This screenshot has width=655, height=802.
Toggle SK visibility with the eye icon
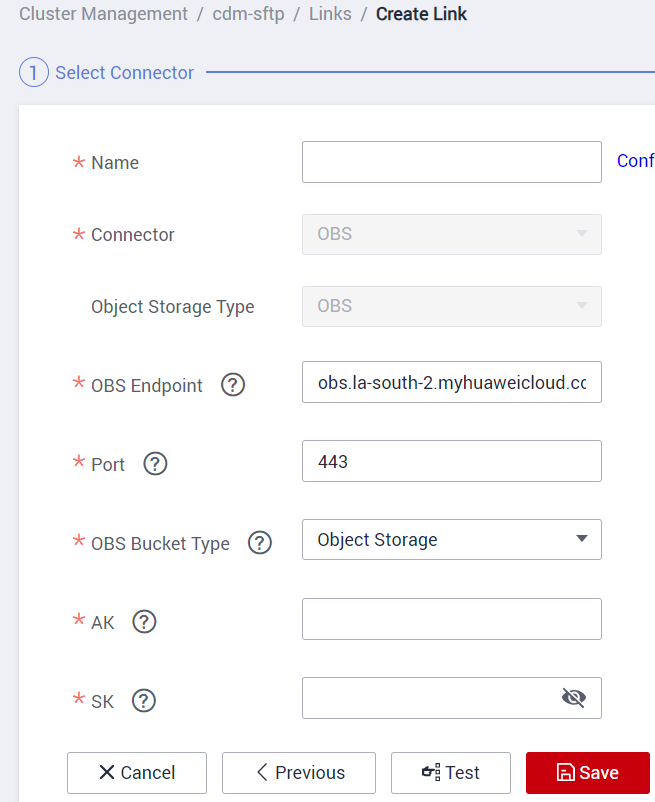point(573,698)
